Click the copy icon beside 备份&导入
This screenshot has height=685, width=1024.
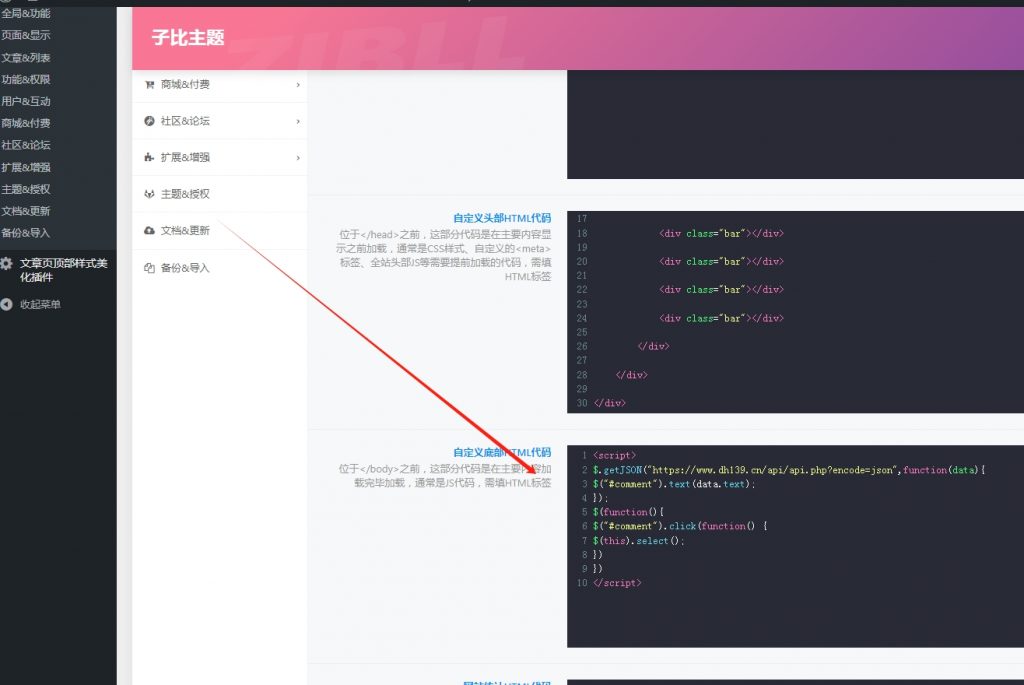coord(150,268)
